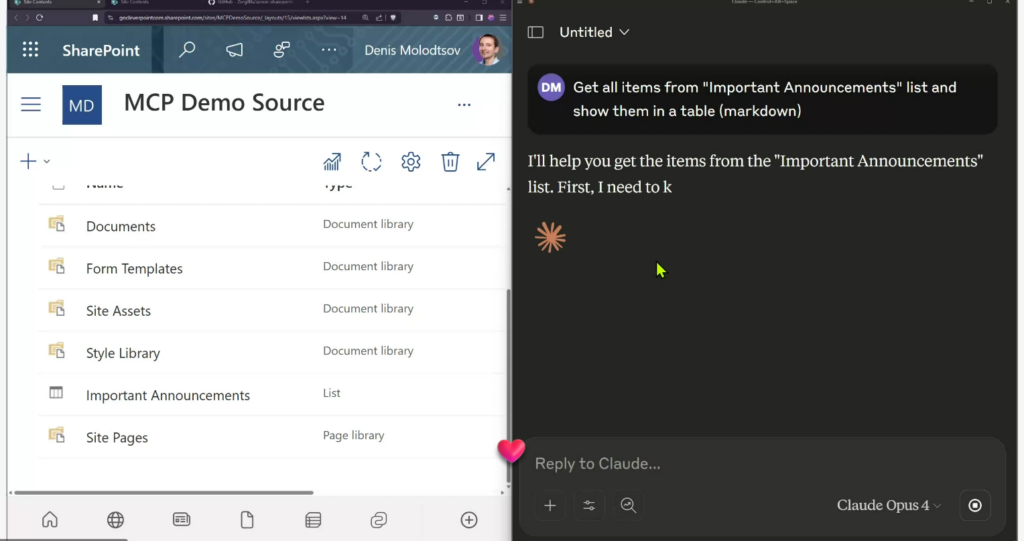Click the file page icon in the bottom bar

coord(247,520)
